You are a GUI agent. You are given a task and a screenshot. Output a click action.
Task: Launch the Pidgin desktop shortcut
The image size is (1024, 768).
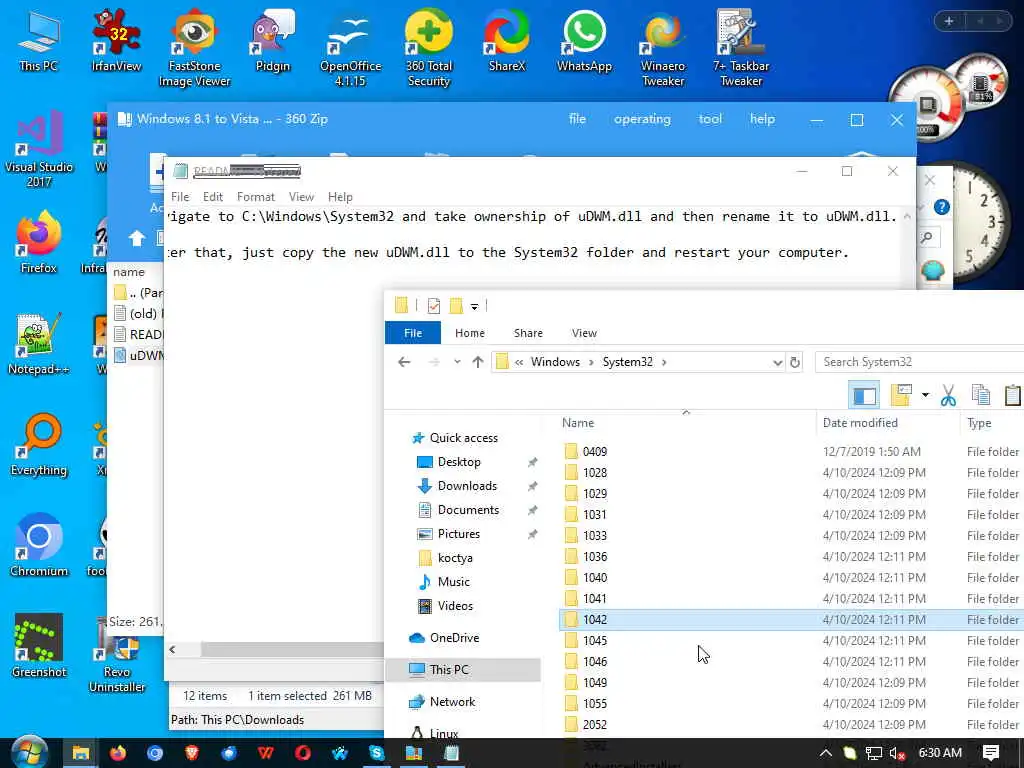[272, 42]
